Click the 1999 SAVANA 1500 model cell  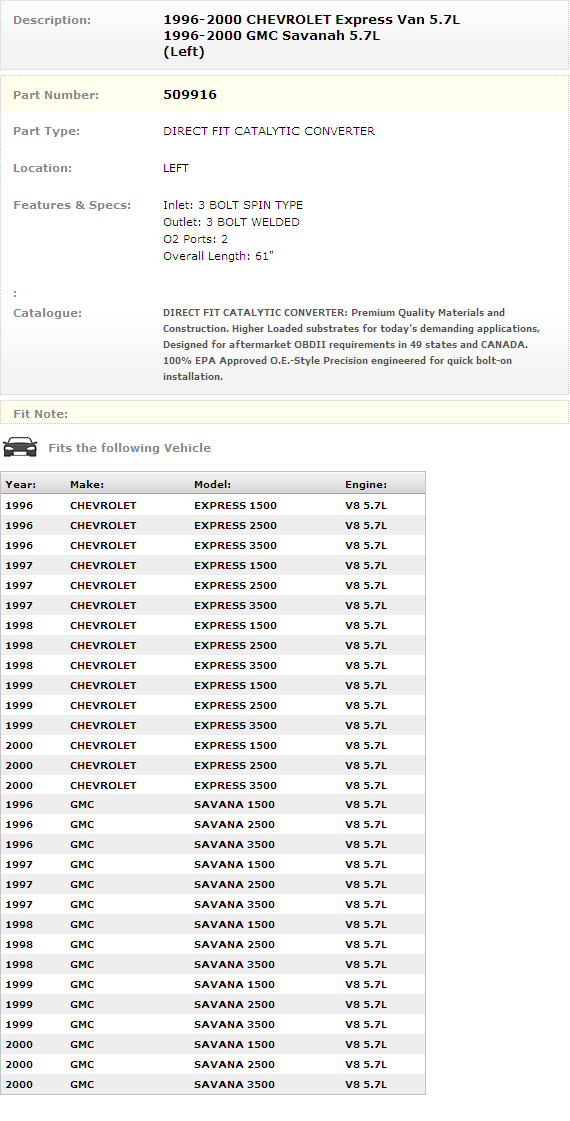(x=235, y=985)
